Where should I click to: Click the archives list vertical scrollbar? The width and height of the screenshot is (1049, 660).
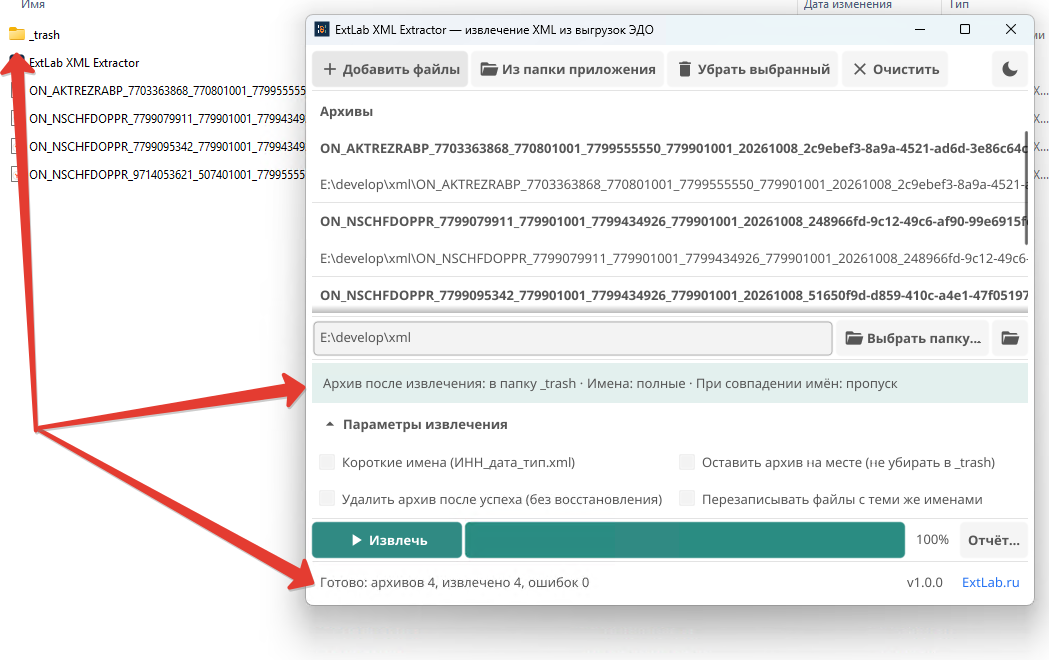(x=1026, y=187)
